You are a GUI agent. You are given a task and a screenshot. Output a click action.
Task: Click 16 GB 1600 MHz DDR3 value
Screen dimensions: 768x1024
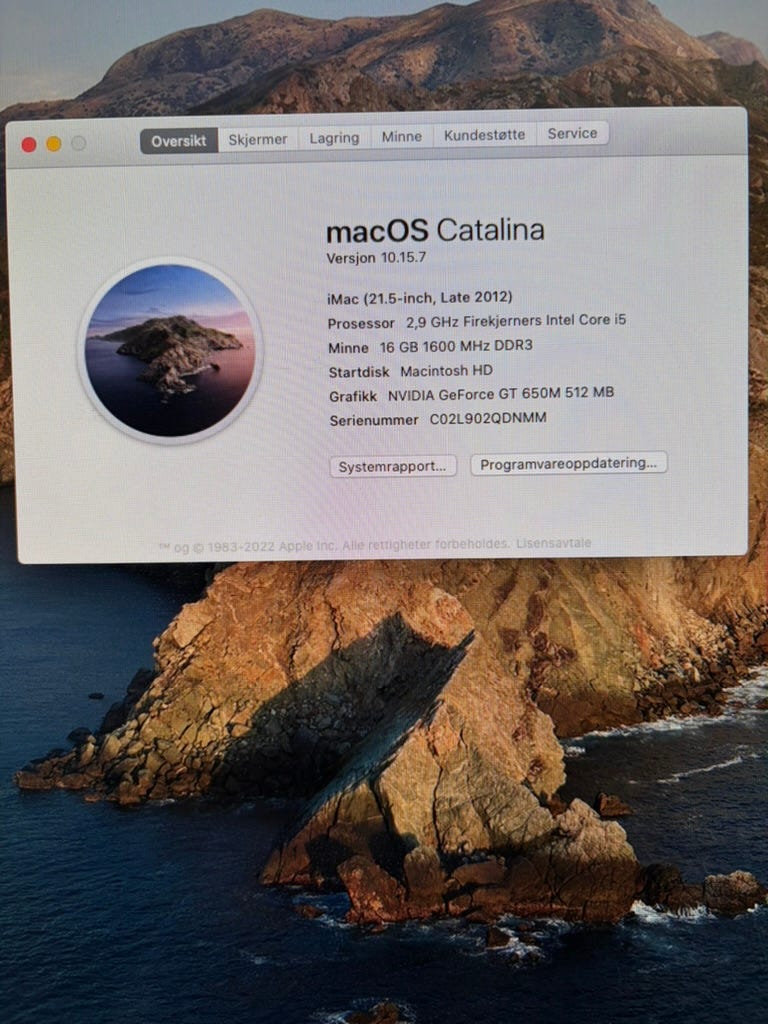pos(456,345)
